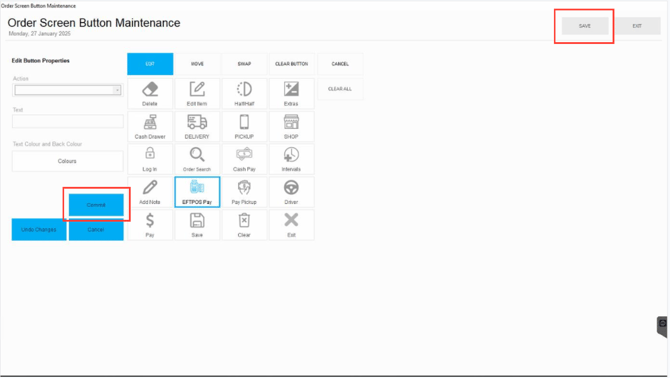The image size is (670, 378).
Task: Select the Add Note pencil icon
Action: pos(150,192)
